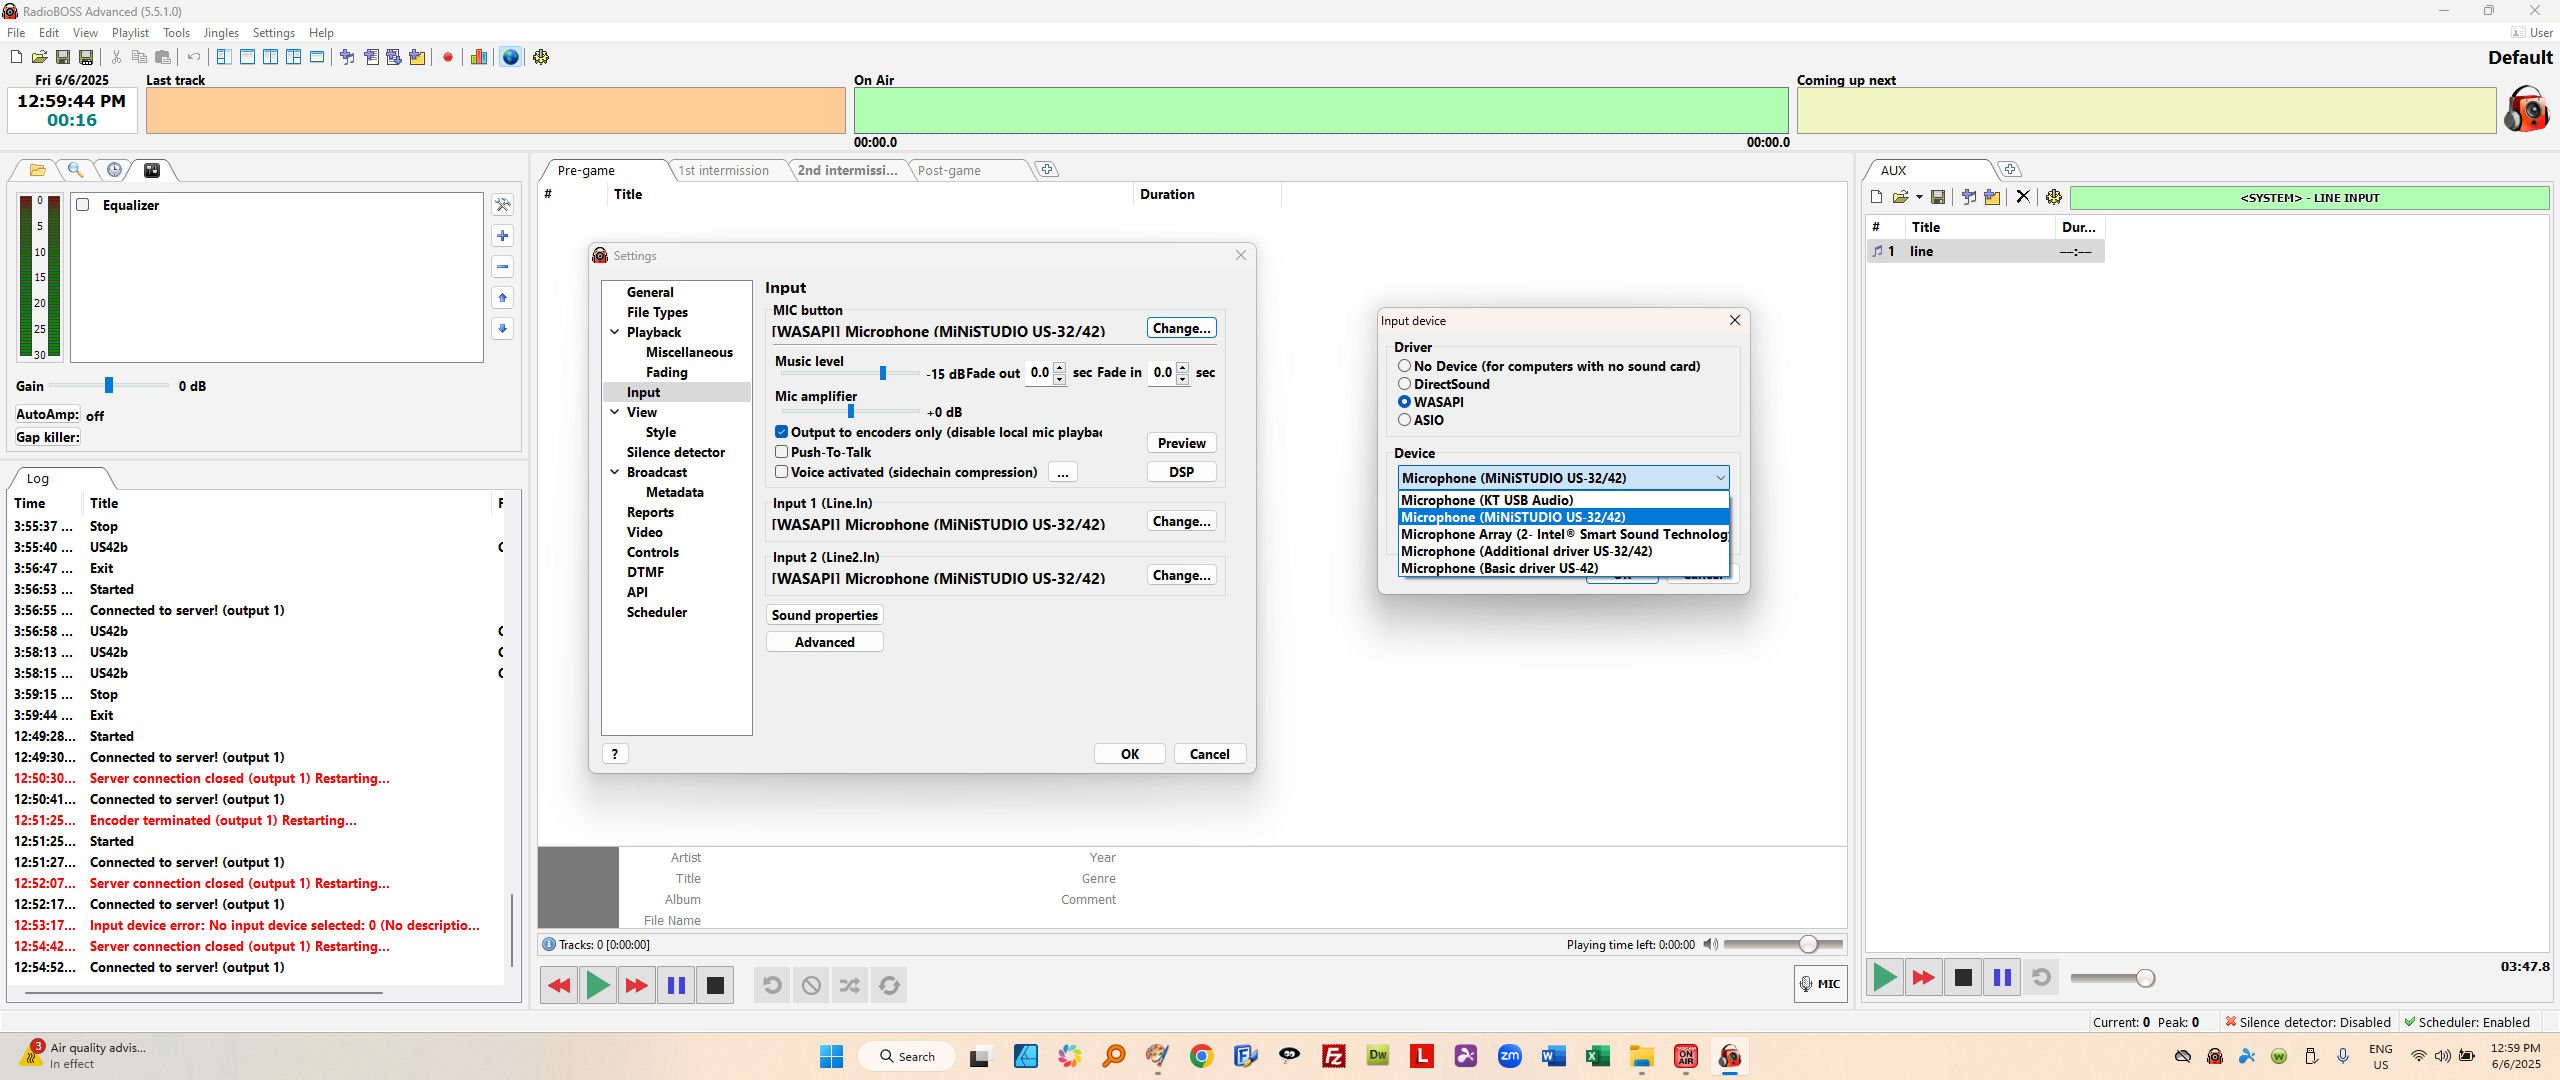Viewport: 2560px width, 1080px height.
Task: Add folder to playlist from main toolbar
Action: (417, 57)
